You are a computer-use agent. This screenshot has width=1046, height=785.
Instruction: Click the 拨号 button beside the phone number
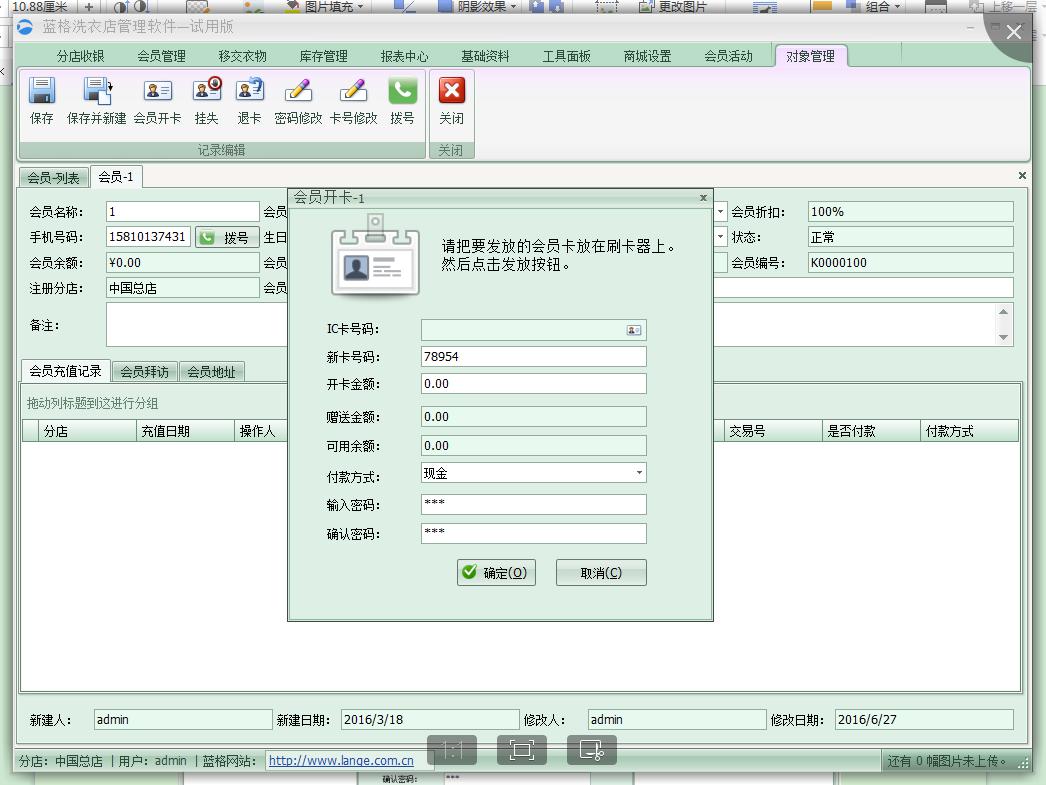[x=227, y=237]
